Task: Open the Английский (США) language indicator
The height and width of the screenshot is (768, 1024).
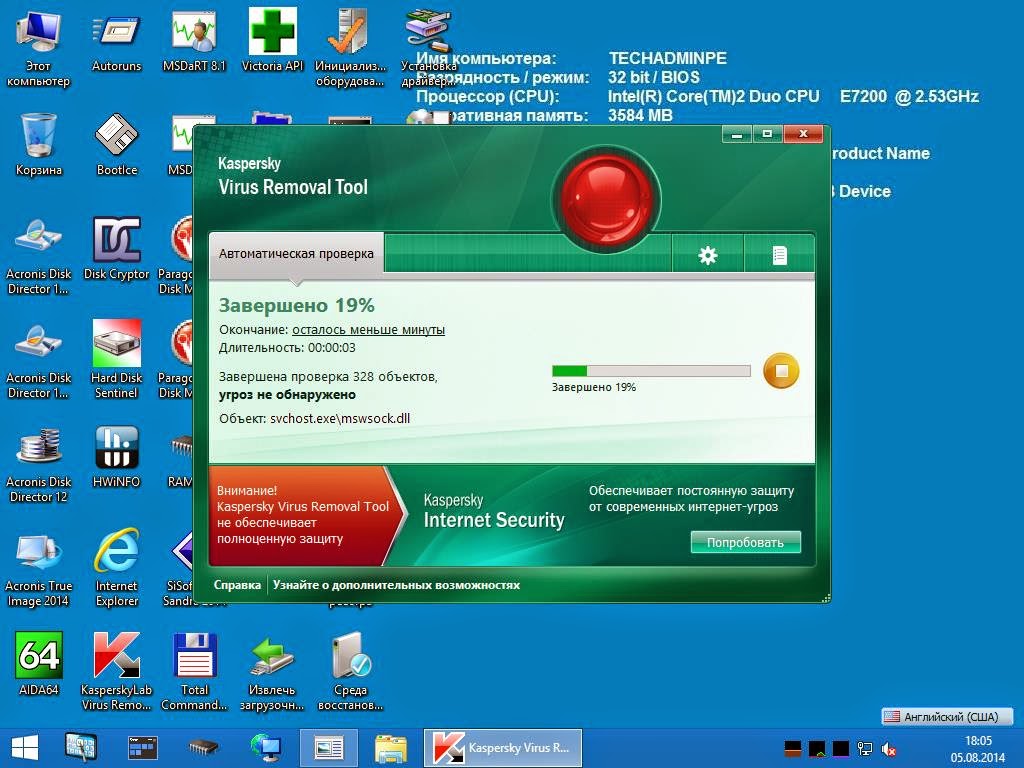Action: click(947, 716)
